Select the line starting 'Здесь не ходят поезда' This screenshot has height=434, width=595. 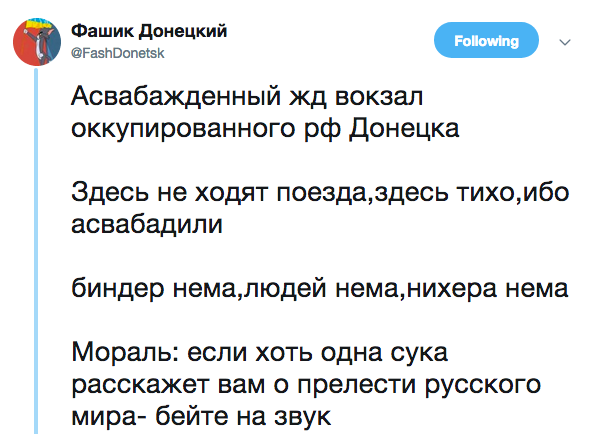320,192
